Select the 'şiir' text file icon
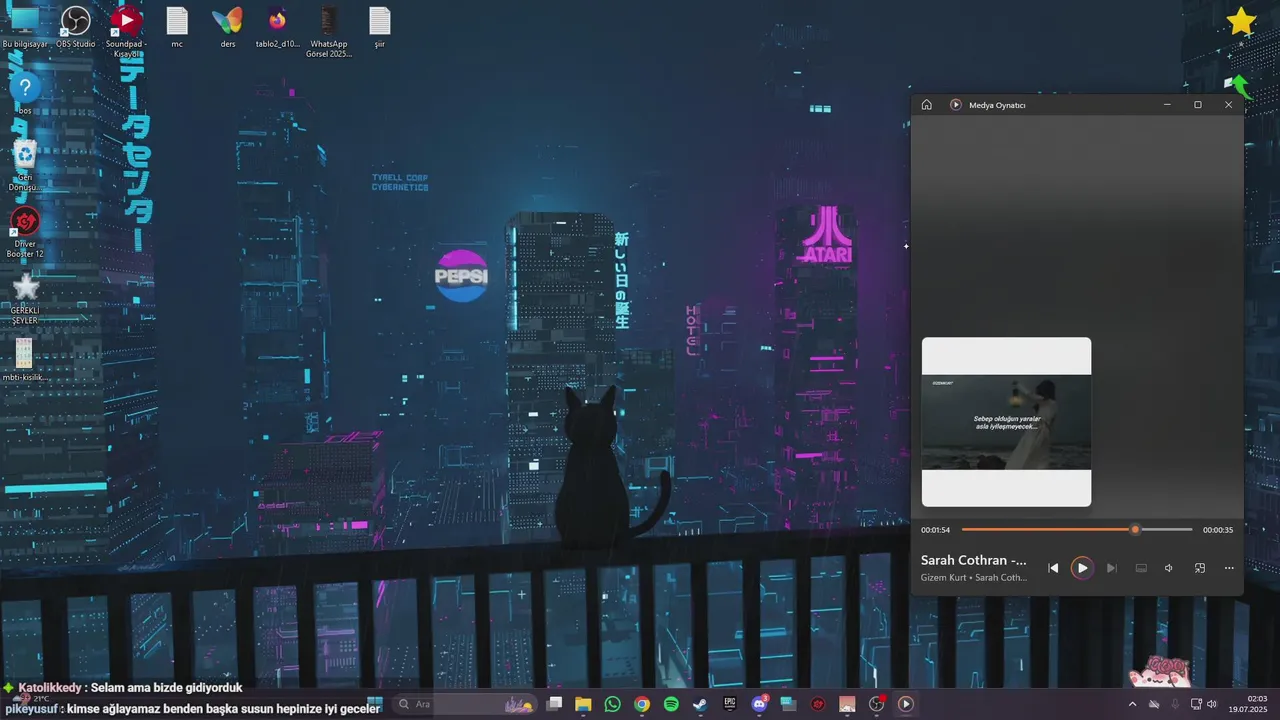This screenshot has height=720, width=1280. 379,28
